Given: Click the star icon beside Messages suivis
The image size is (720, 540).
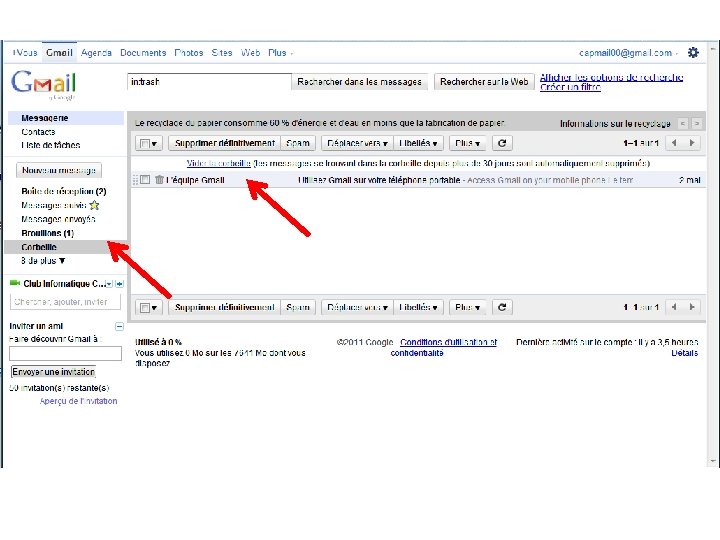Looking at the screenshot, I should point(94,205).
